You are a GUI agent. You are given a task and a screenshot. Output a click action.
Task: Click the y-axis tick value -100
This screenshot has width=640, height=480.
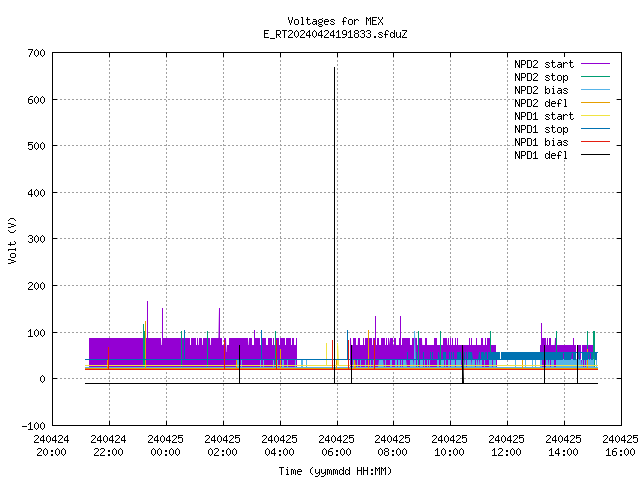point(33,426)
